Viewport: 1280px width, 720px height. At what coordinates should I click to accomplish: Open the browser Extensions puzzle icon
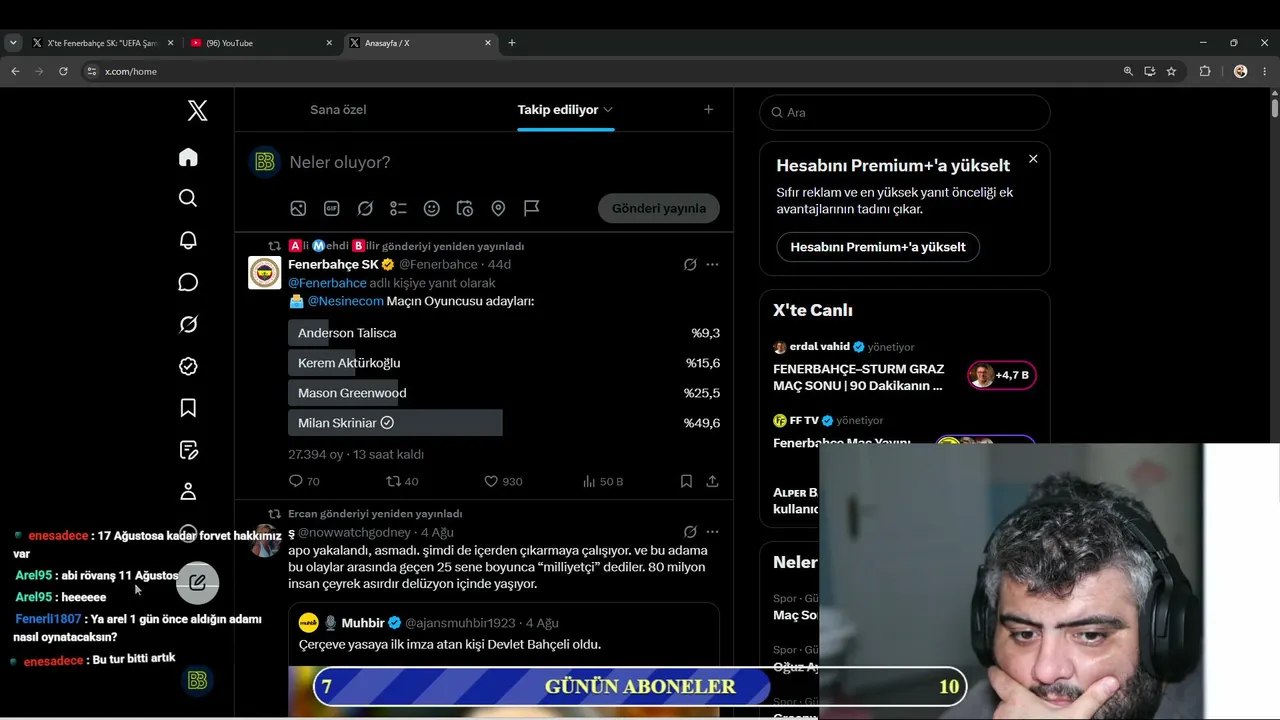pos(1204,71)
